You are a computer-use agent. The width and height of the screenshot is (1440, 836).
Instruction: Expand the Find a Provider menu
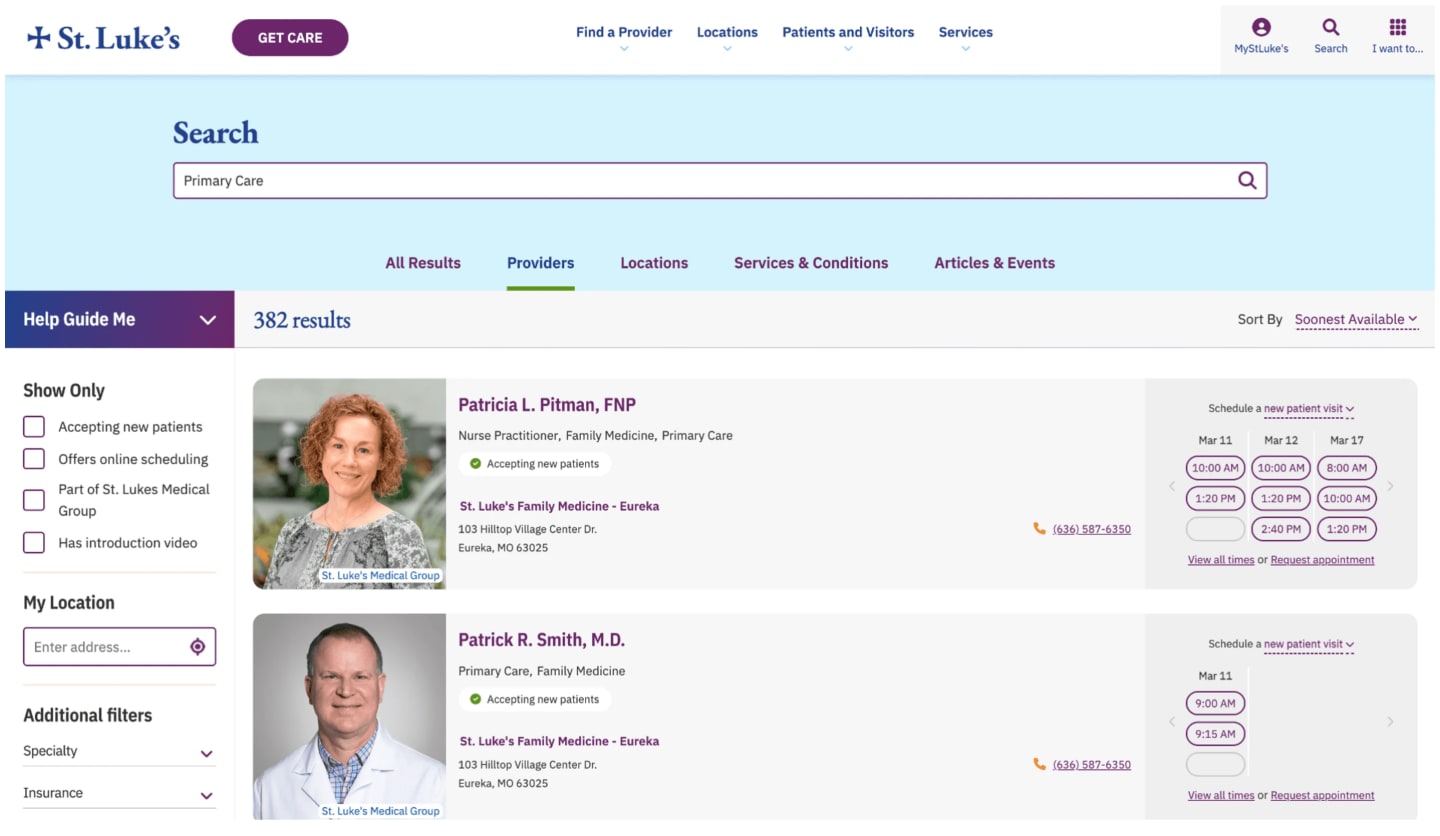[x=624, y=37]
